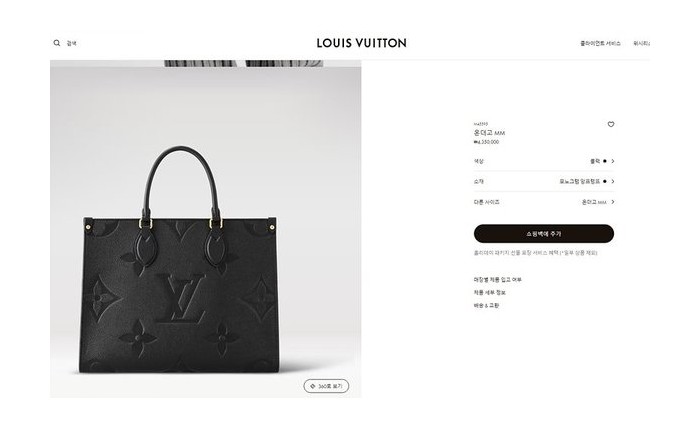
Task: Click the Louis Vuitton logo
Action: click(x=362, y=43)
